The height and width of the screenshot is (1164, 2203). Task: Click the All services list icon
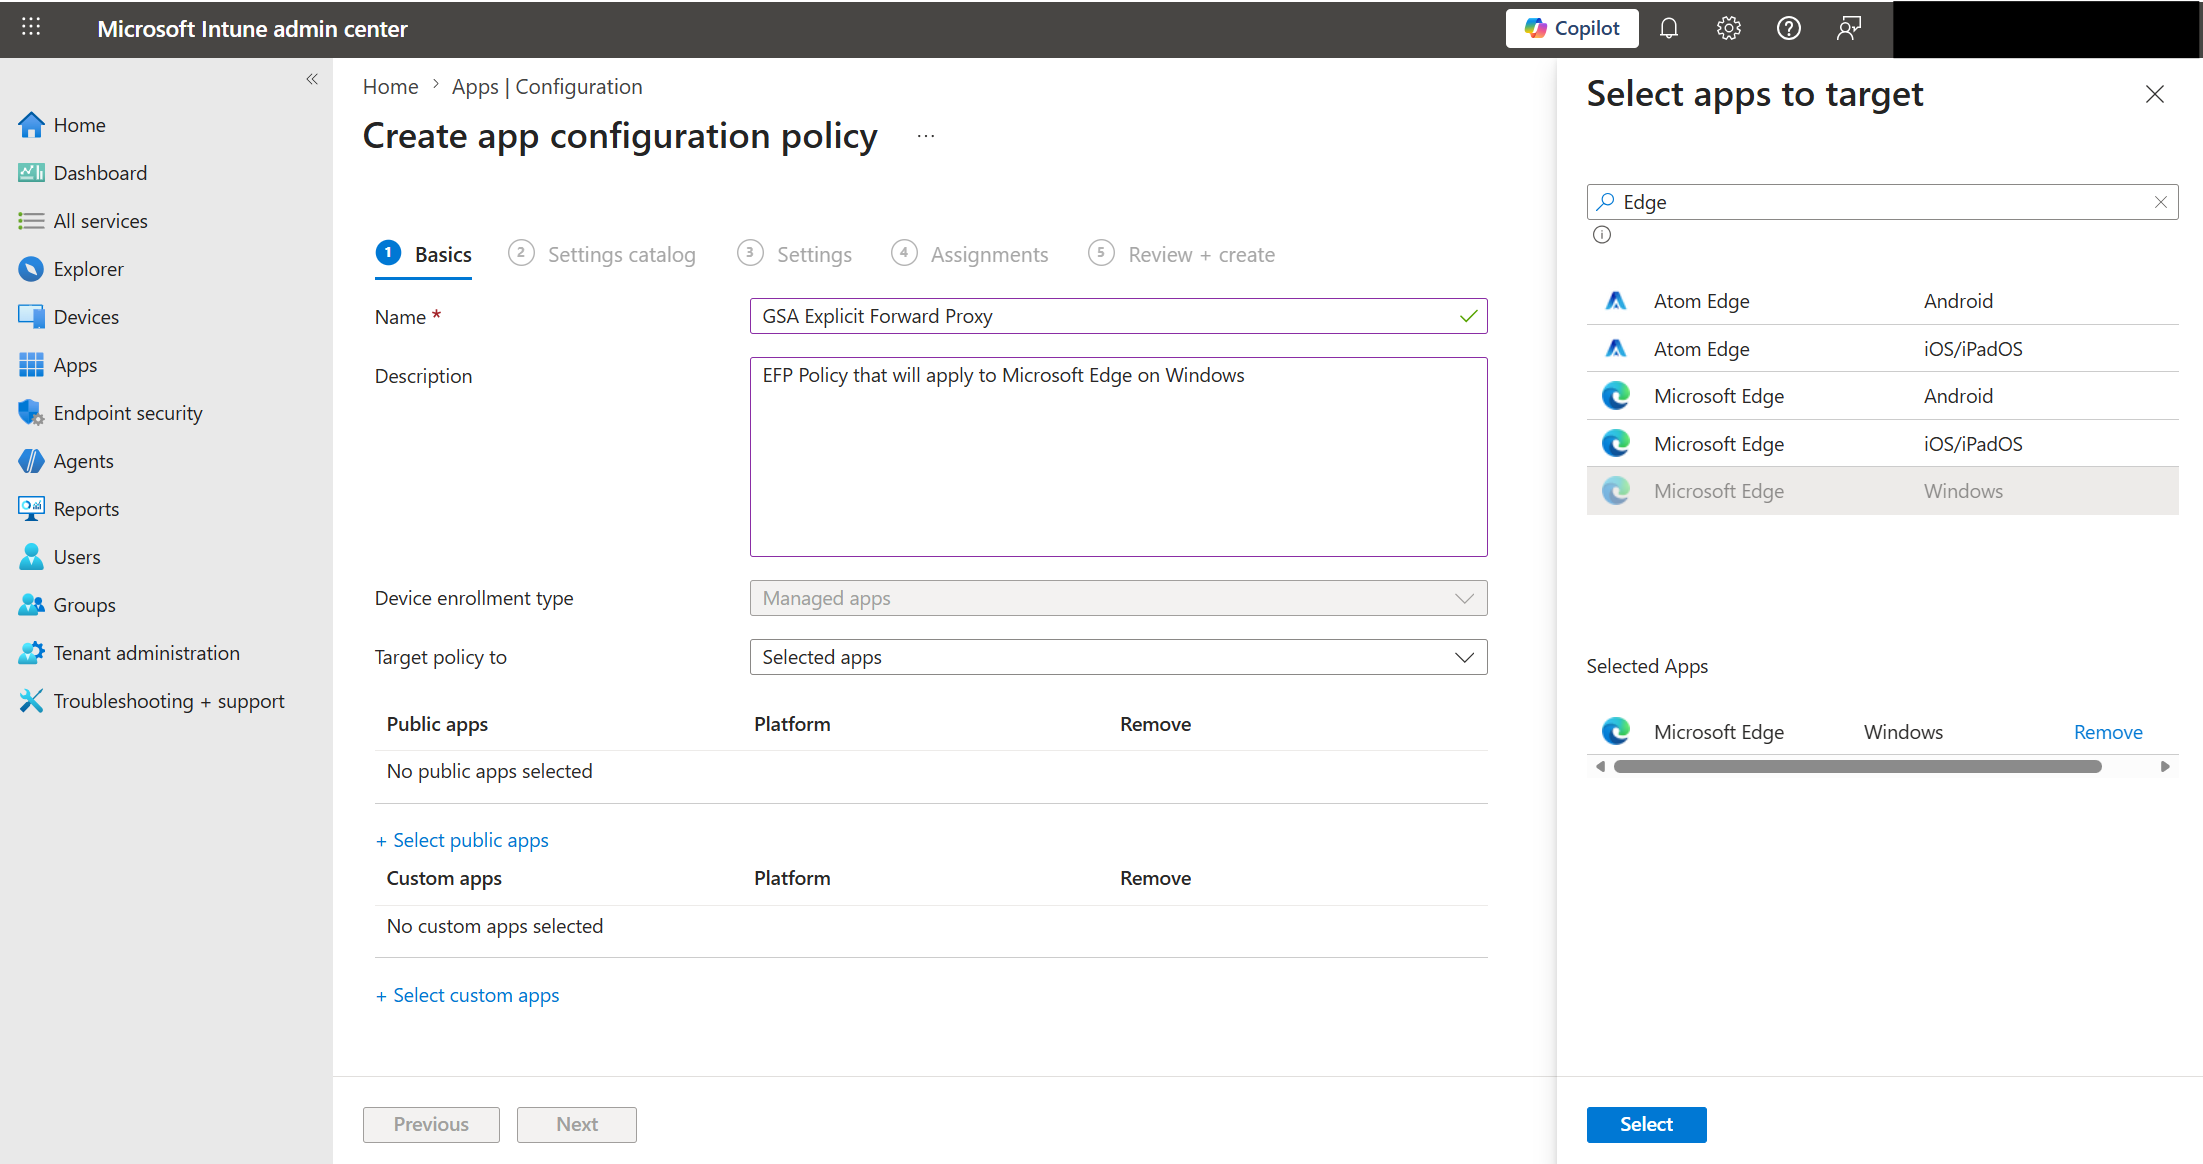(31, 221)
